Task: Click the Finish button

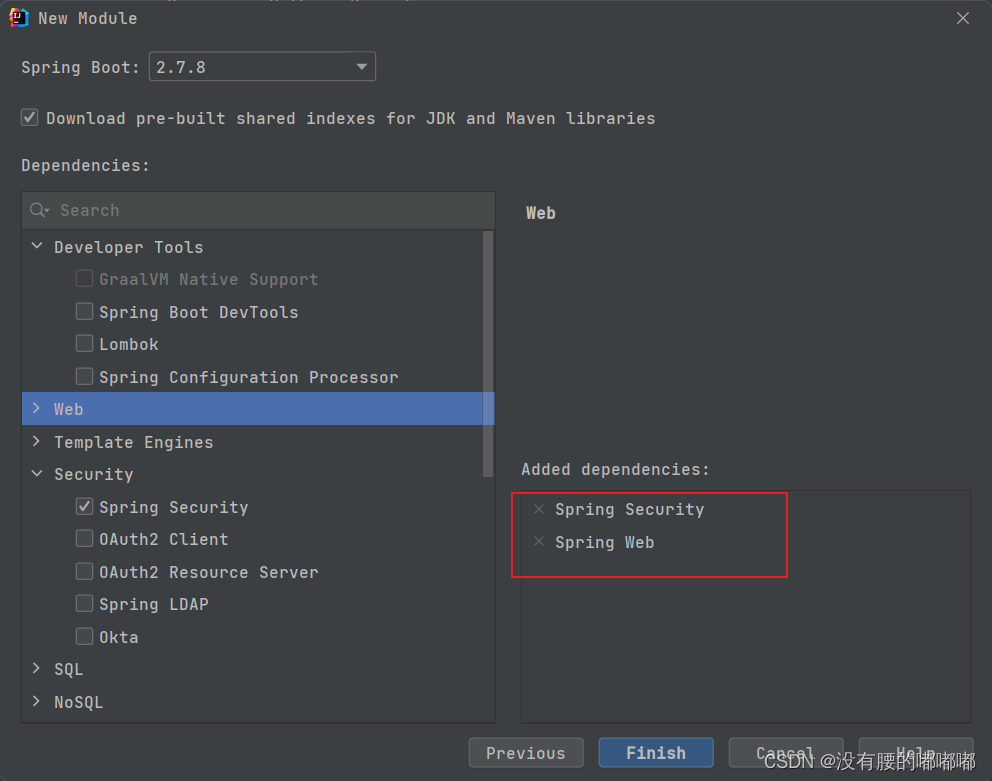Action: click(x=656, y=753)
